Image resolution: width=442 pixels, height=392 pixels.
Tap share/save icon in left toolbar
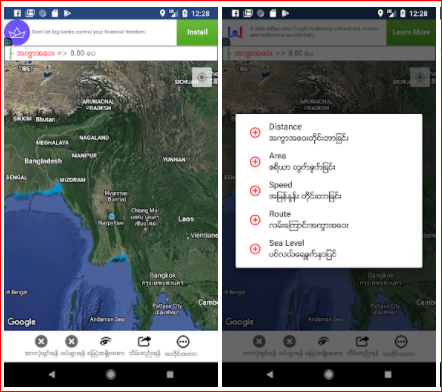[x=144, y=341]
